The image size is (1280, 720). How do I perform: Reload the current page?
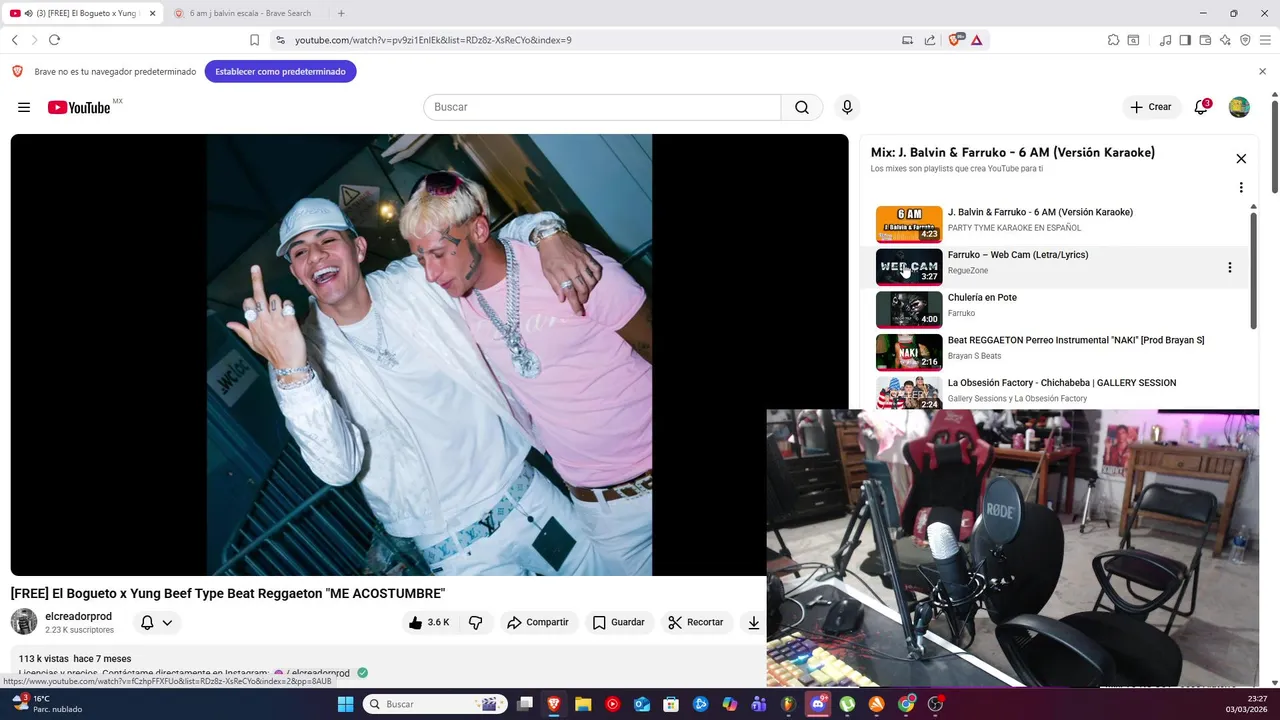[54, 40]
